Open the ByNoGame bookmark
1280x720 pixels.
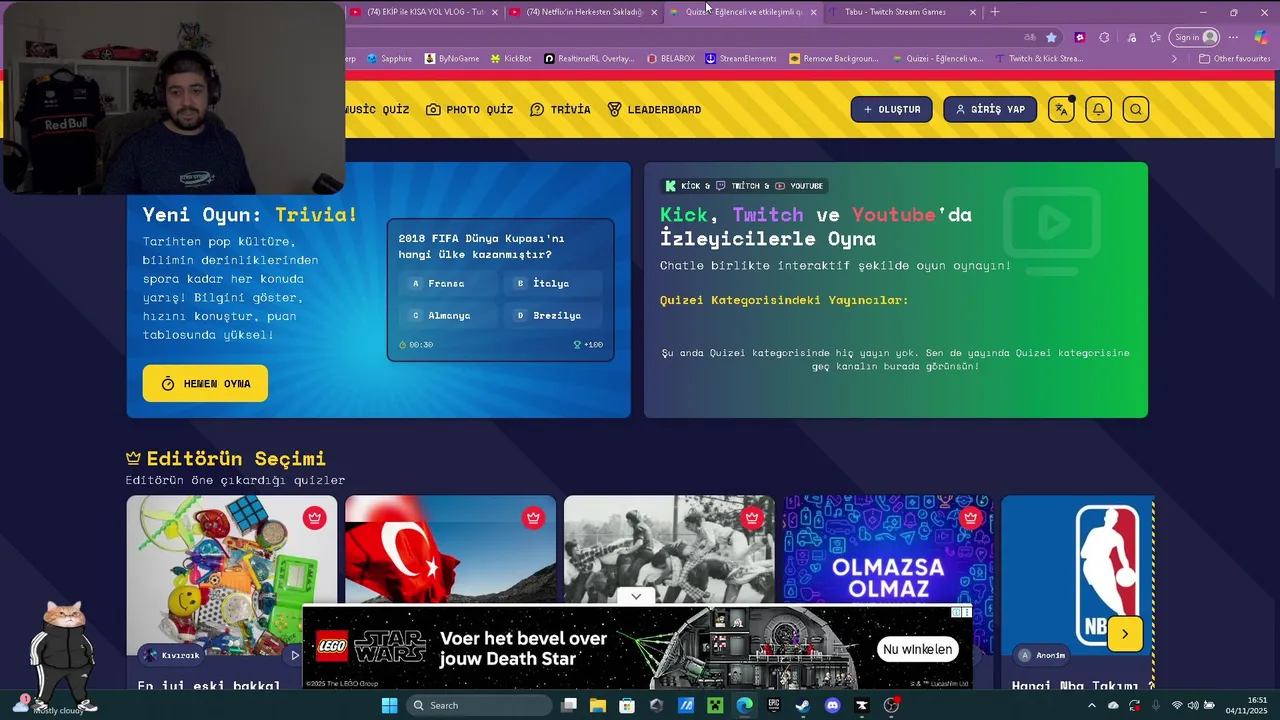click(x=451, y=58)
